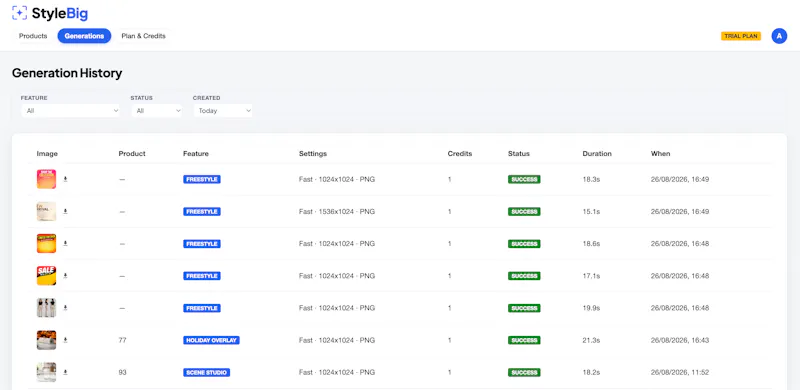Select product number 77
Viewport: 800px width, 390px height.
(x=122, y=340)
